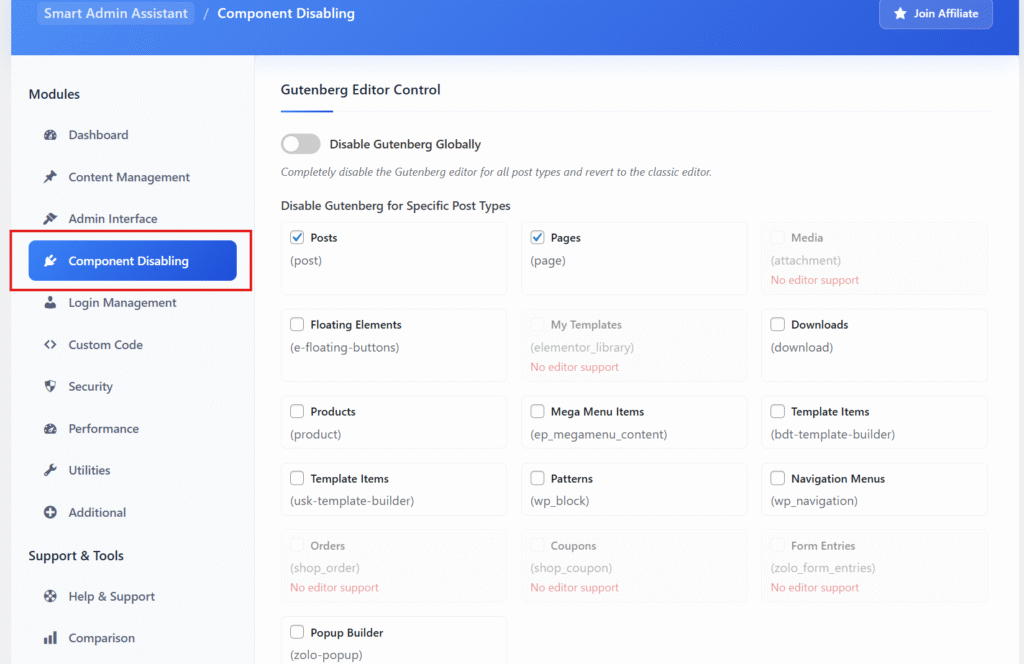Check the usk-template-builder Template Items checkbox
Image resolution: width=1024 pixels, height=664 pixels.
297,478
